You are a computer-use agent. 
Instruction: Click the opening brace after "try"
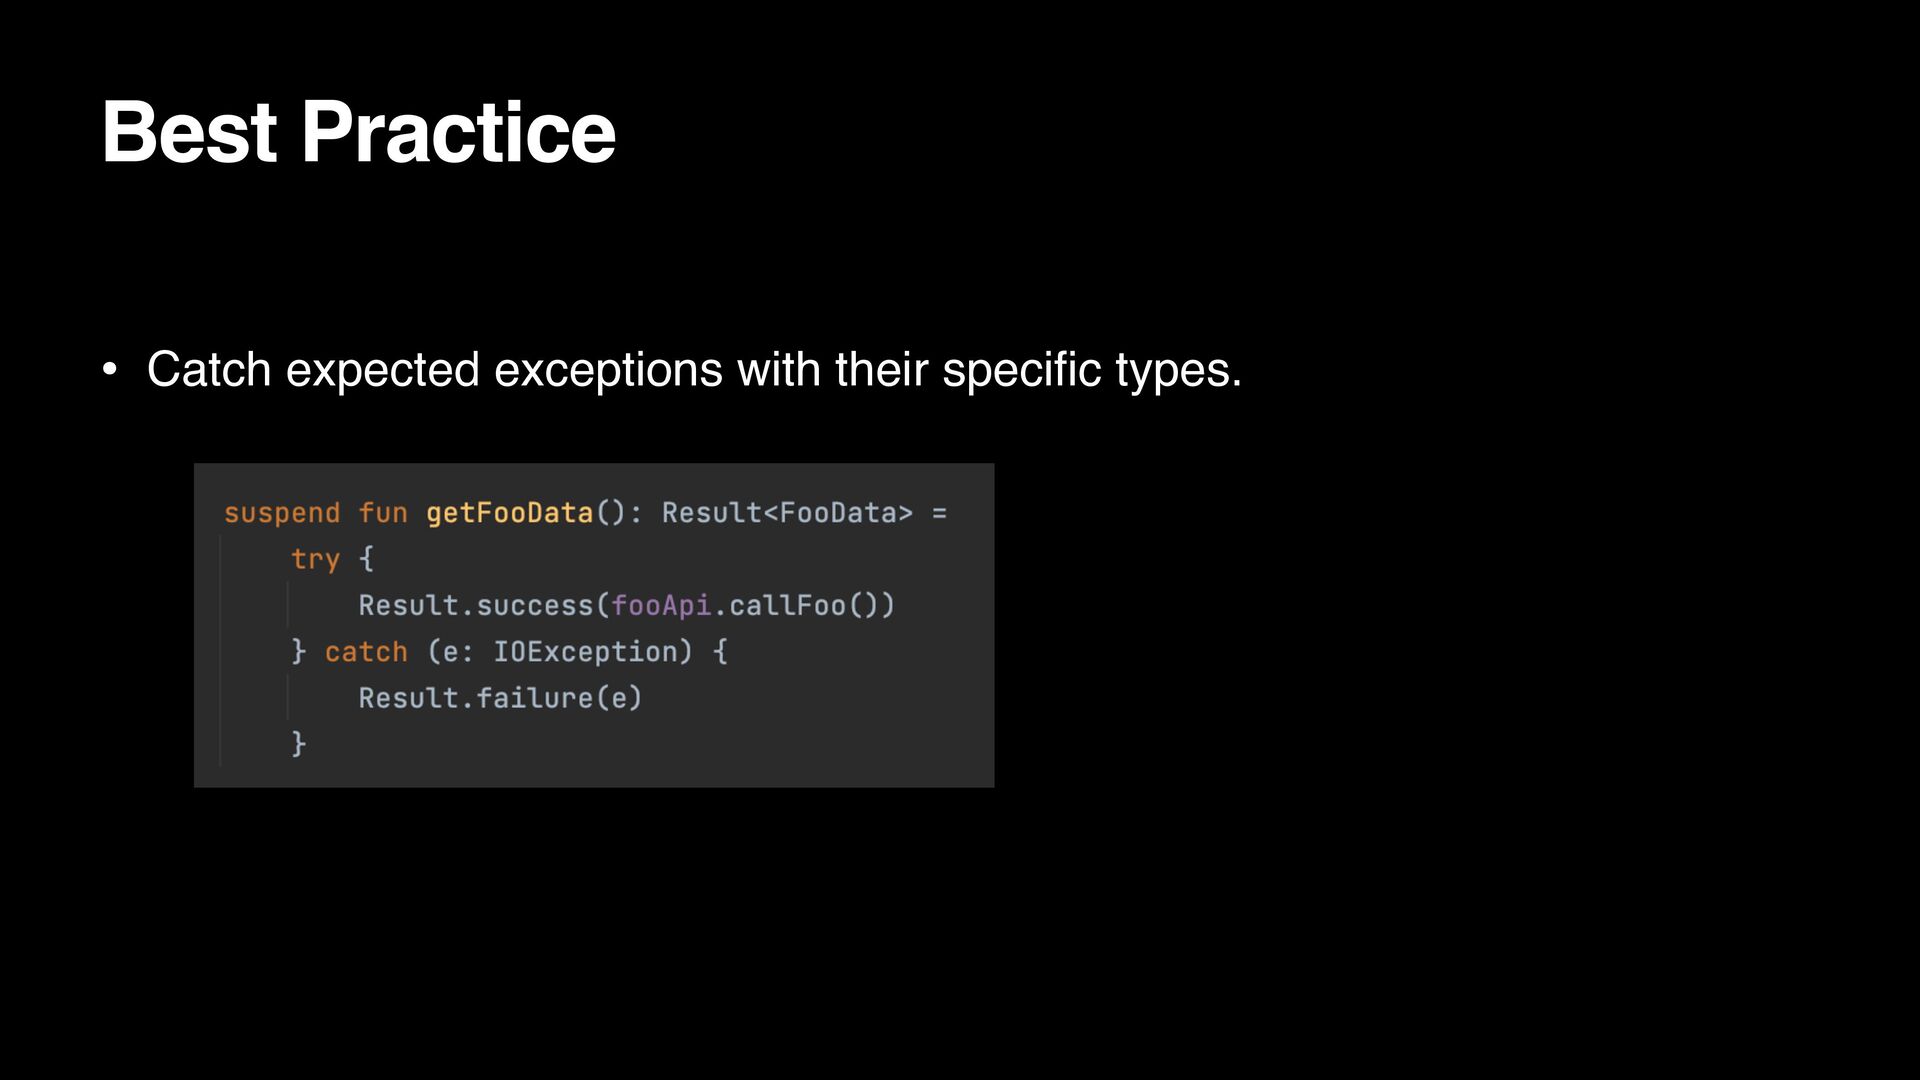click(x=366, y=559)
